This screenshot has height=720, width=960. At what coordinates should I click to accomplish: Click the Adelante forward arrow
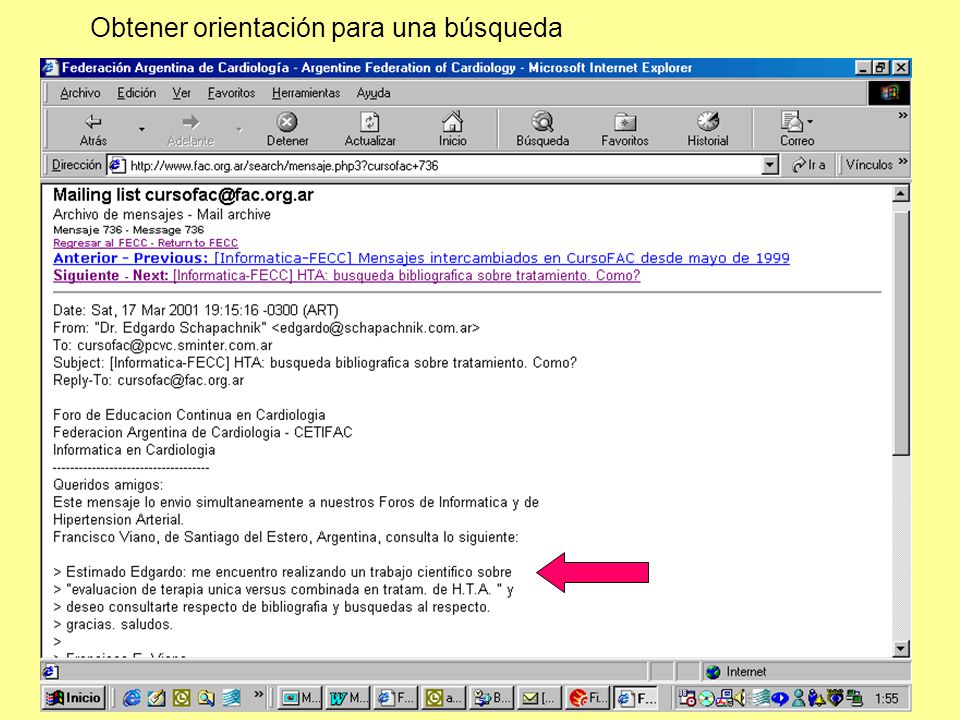tap(190, 130)
